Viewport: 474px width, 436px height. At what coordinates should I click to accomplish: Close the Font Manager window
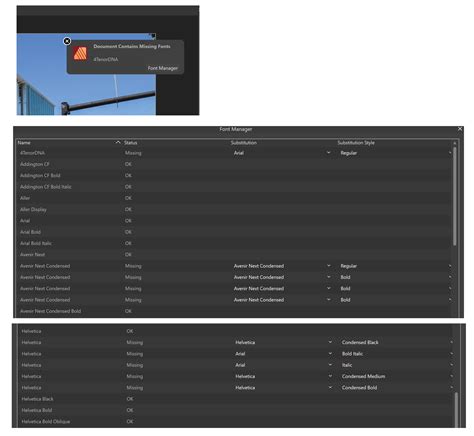point(460,129)
